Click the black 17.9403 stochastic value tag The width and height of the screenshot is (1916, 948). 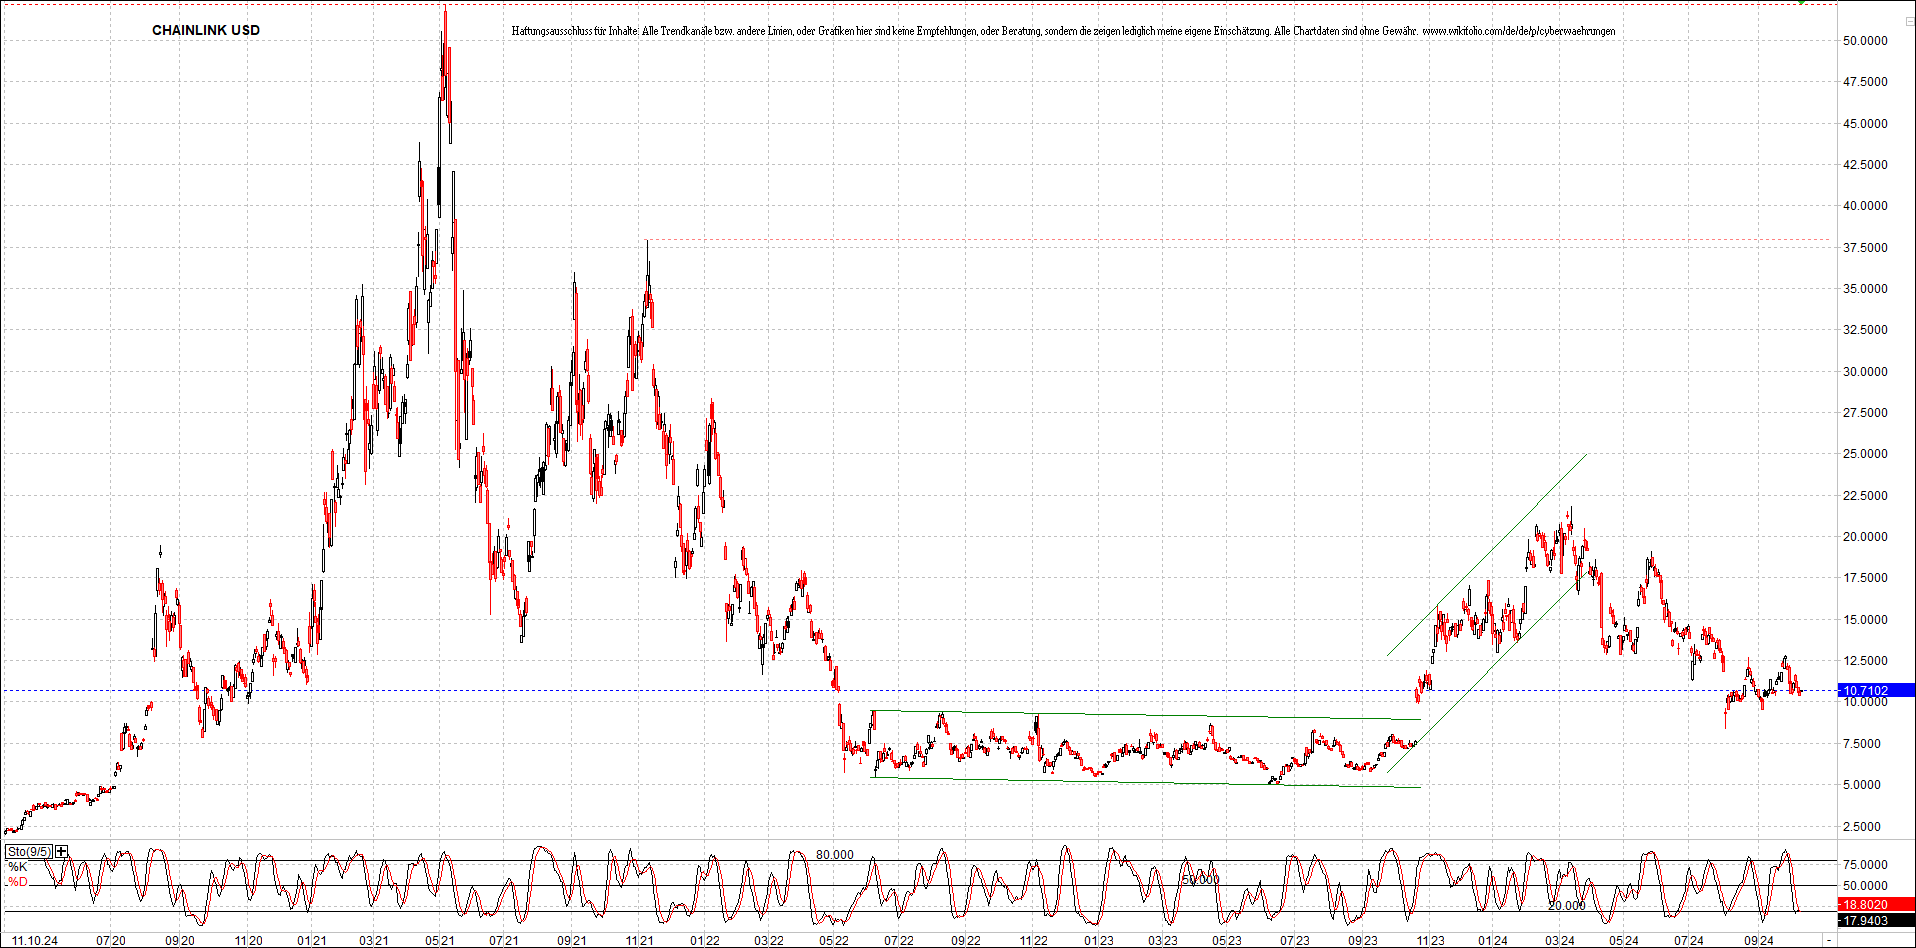(x=1877, y=921)
